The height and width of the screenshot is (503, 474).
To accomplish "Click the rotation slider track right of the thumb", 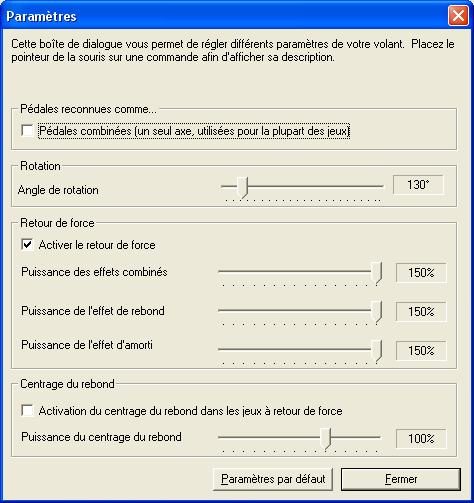I will tap(316, 186).
